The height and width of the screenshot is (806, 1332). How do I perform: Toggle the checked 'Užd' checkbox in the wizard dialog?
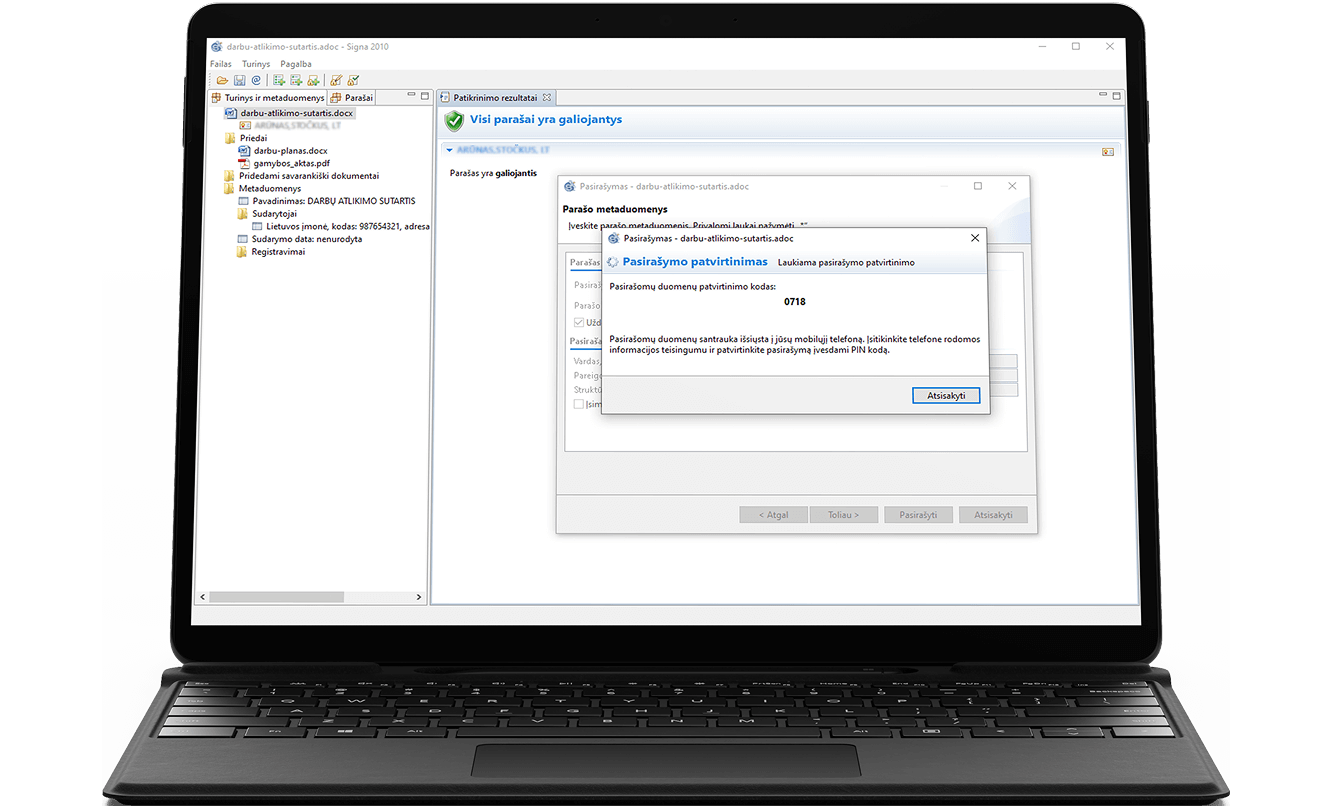(x=579, y=322)
